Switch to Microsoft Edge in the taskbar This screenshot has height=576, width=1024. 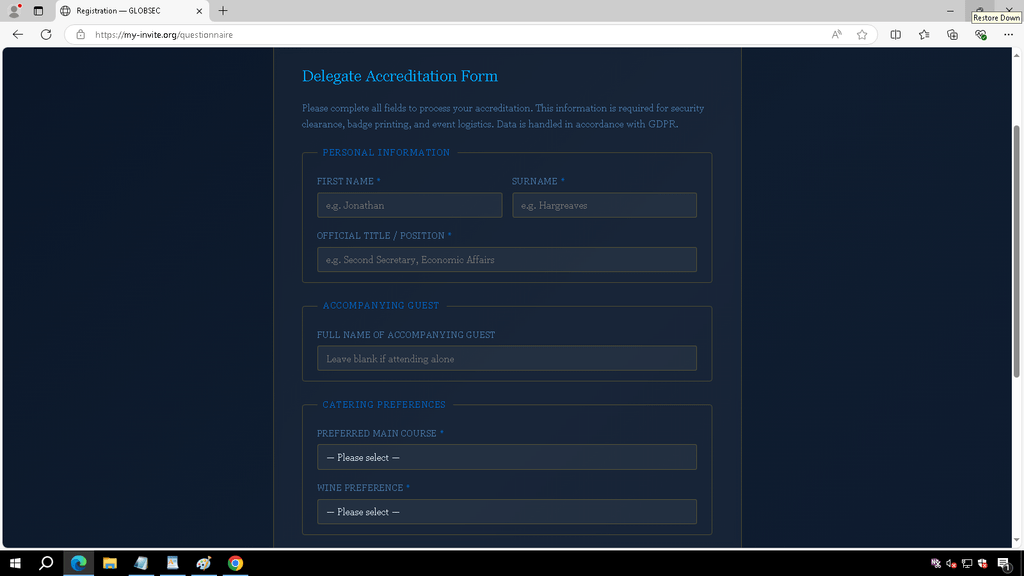[78, 563]
